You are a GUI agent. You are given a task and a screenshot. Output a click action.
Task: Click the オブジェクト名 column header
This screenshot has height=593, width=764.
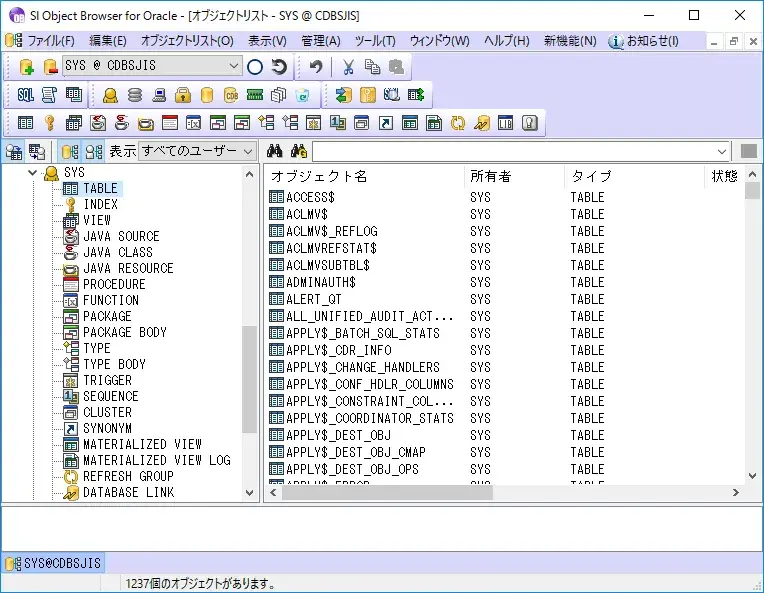pos(320,176)
